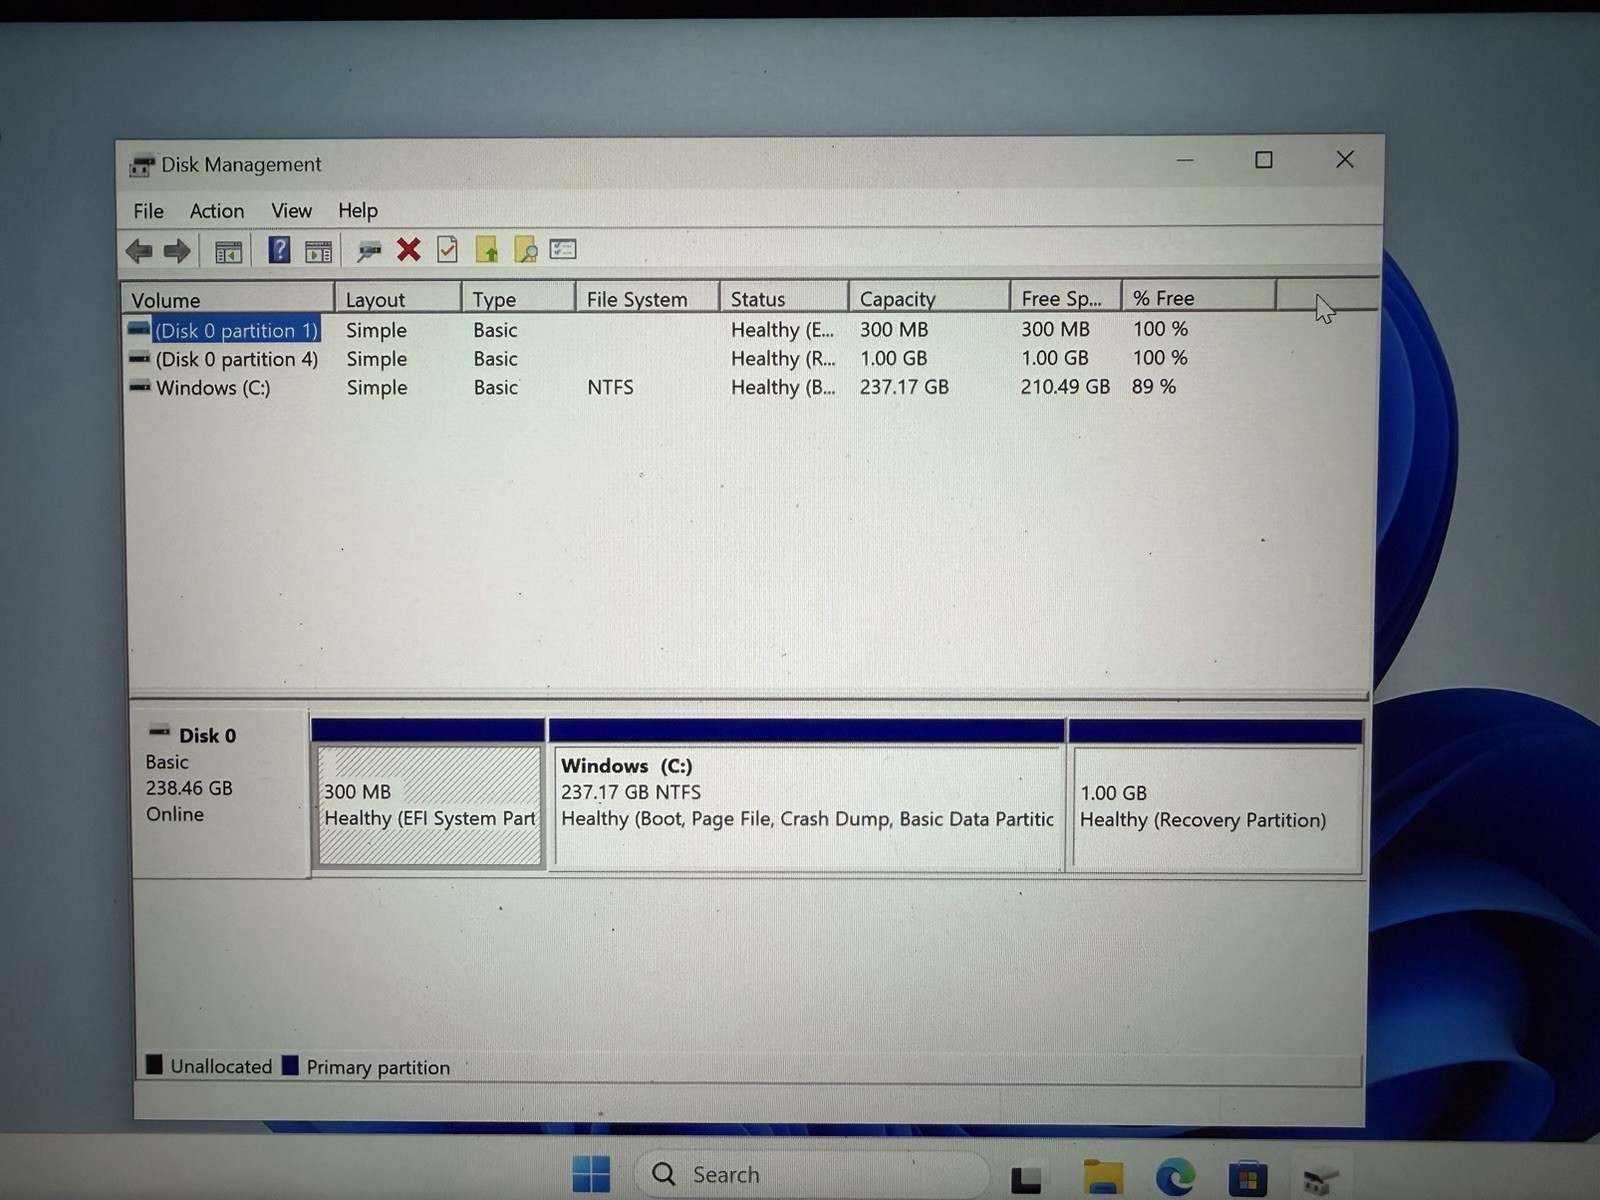Sort by the Type column header
The image size is (1600, 1200).
(x=518, y=298)
